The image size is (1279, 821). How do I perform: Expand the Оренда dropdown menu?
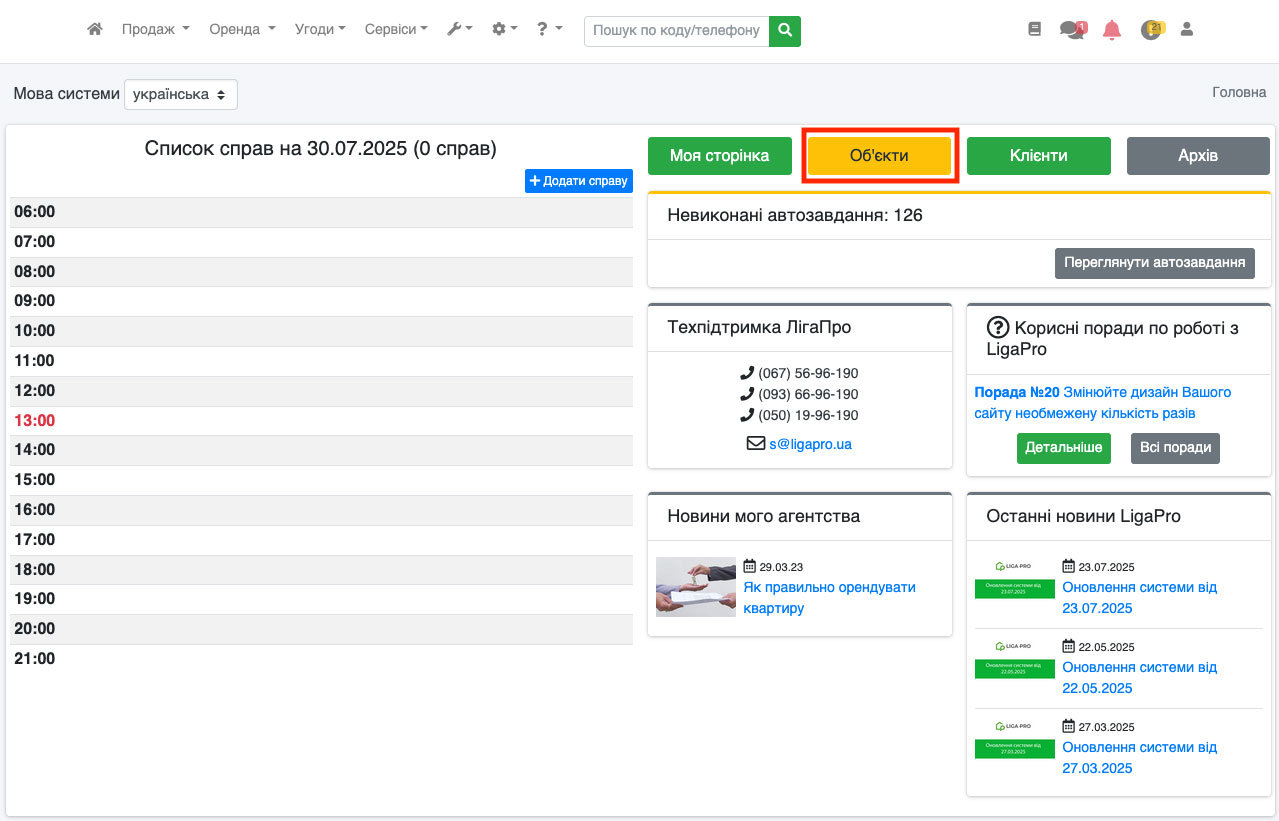point(242,30)
